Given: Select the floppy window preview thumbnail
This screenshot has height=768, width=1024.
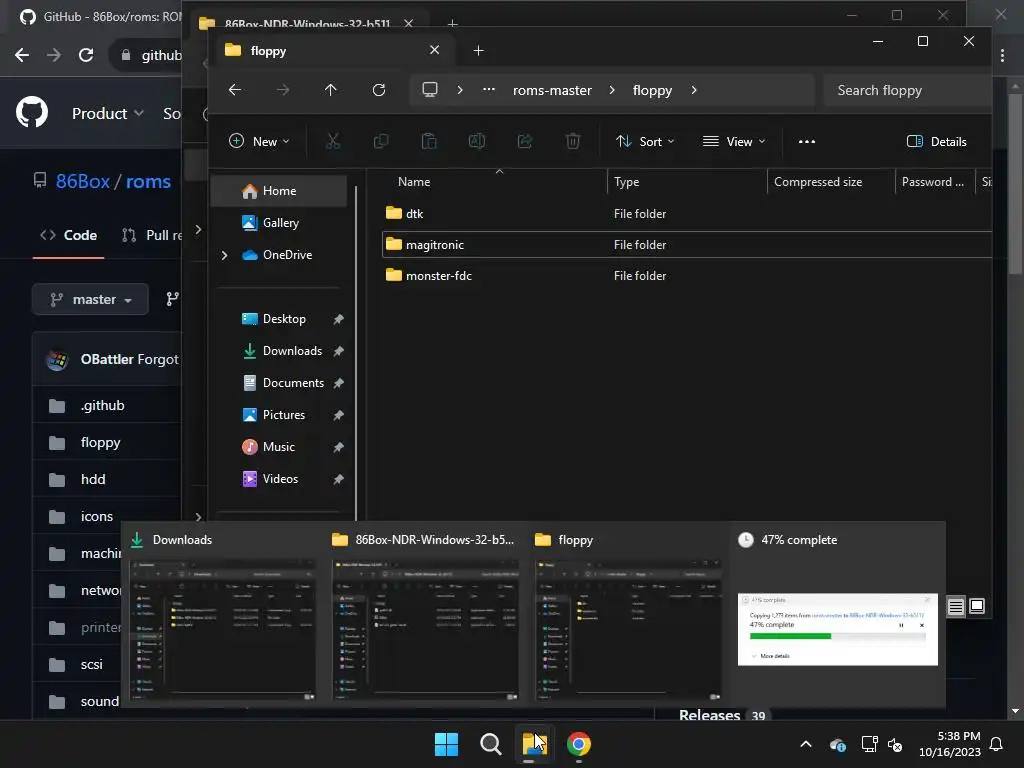Looking at the screenshot, I should (x=628, y=630).
